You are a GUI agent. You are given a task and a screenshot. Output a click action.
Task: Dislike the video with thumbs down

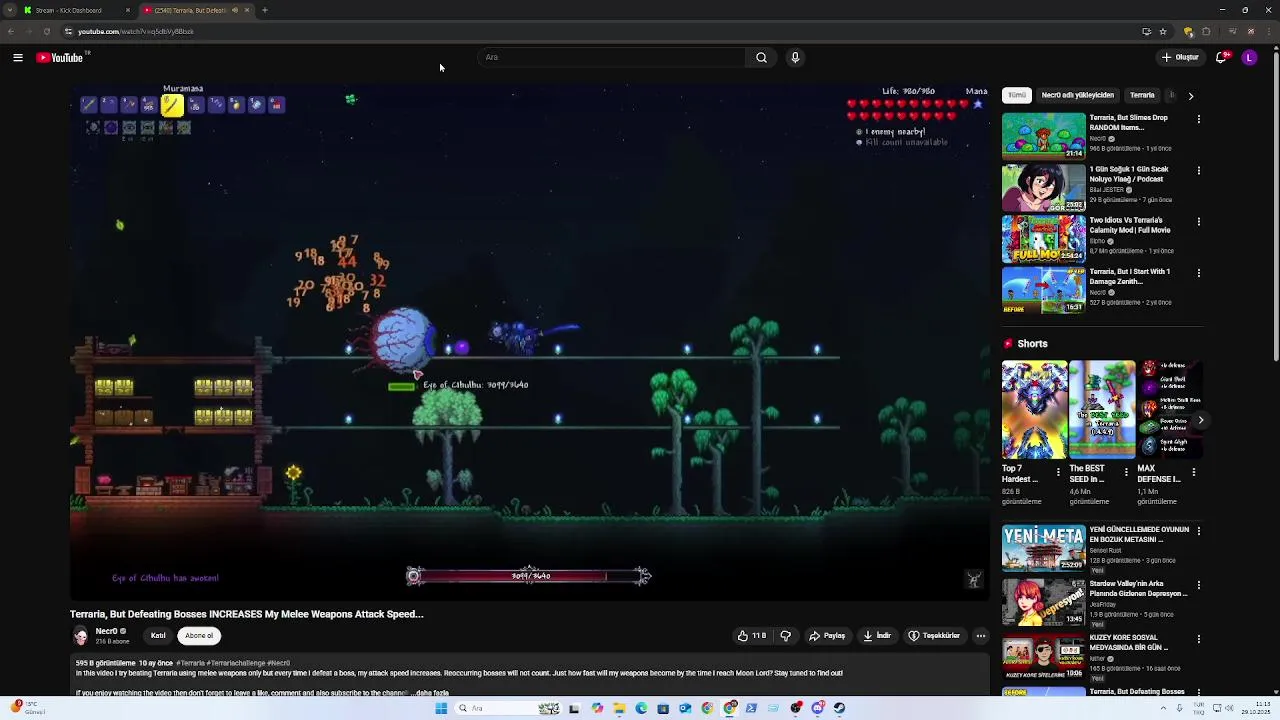click(x=785, y=636)
